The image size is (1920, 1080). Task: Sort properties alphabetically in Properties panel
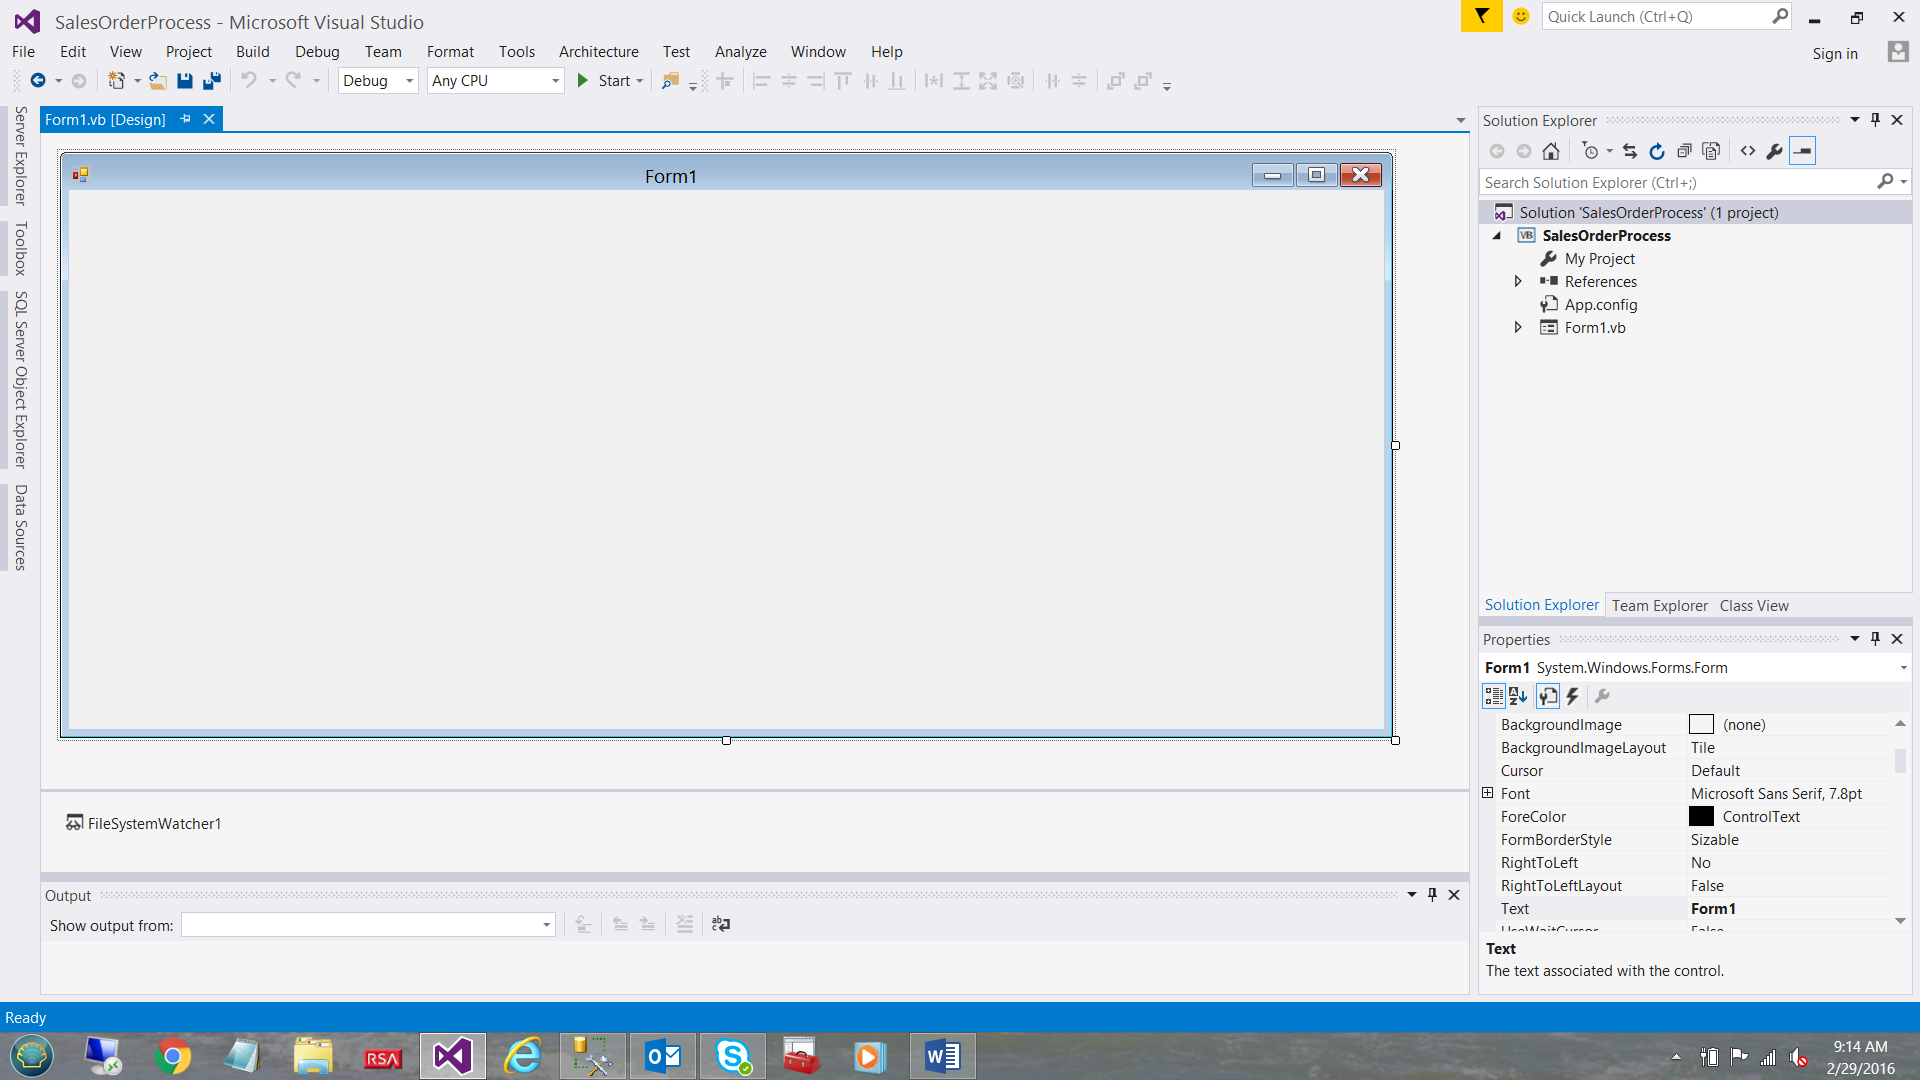tap(1519, 696)
